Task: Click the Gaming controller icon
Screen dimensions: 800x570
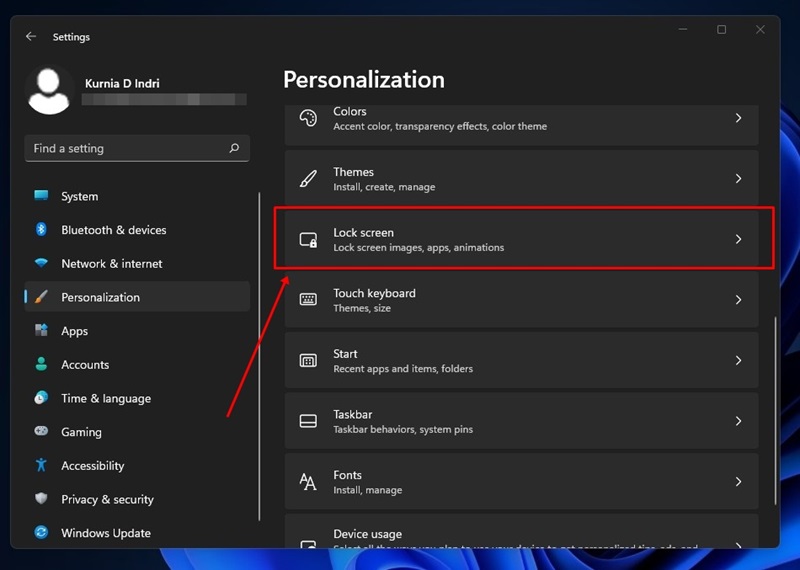Action: point(41,431)
